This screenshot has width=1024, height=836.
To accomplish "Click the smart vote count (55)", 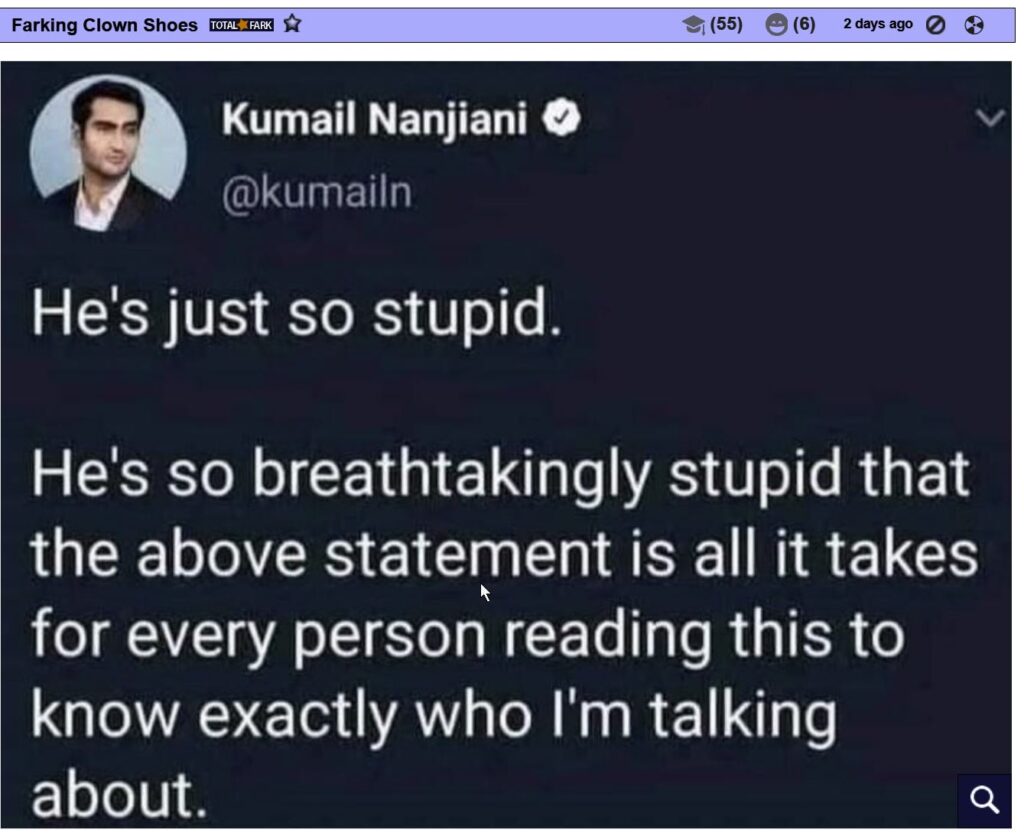I will [x=726, y=25].
